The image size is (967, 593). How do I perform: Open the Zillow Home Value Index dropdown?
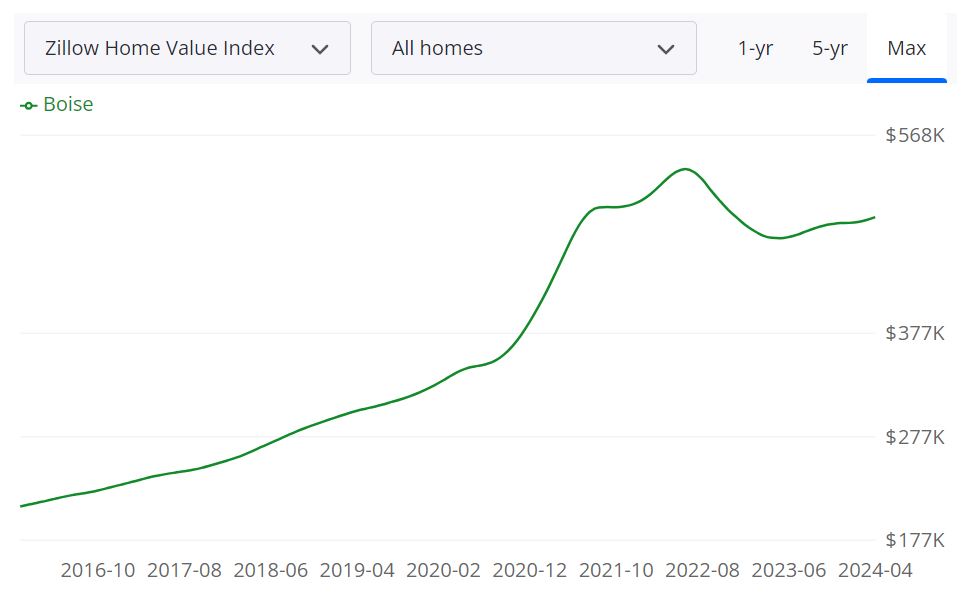point(187,48)
